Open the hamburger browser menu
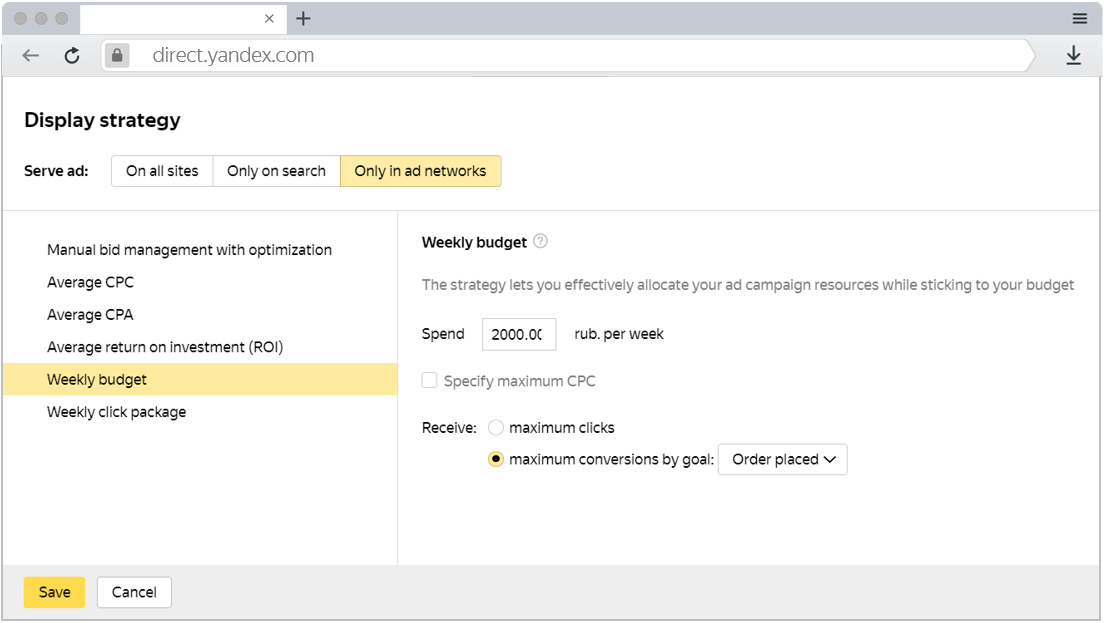The image size is (1104, 623). pos(1080,18)
